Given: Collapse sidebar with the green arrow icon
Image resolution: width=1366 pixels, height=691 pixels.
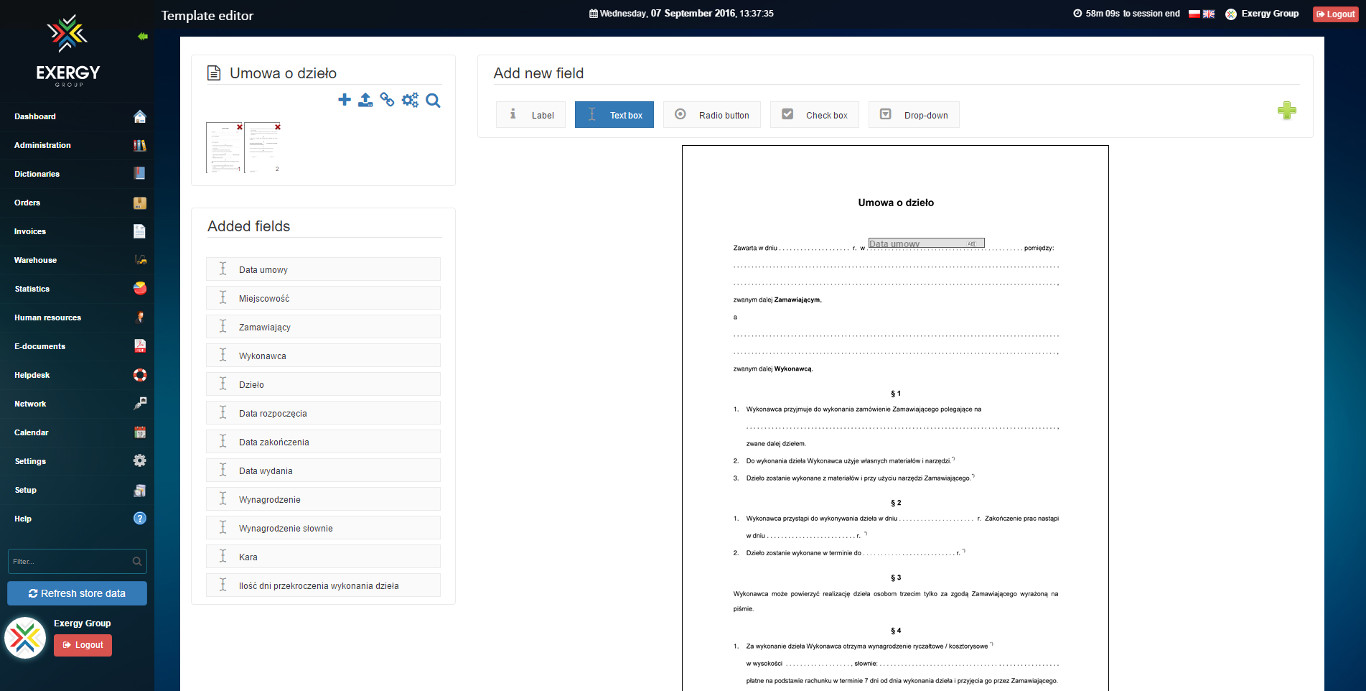Looking at the screenshot, I should [x=143, y=36].
